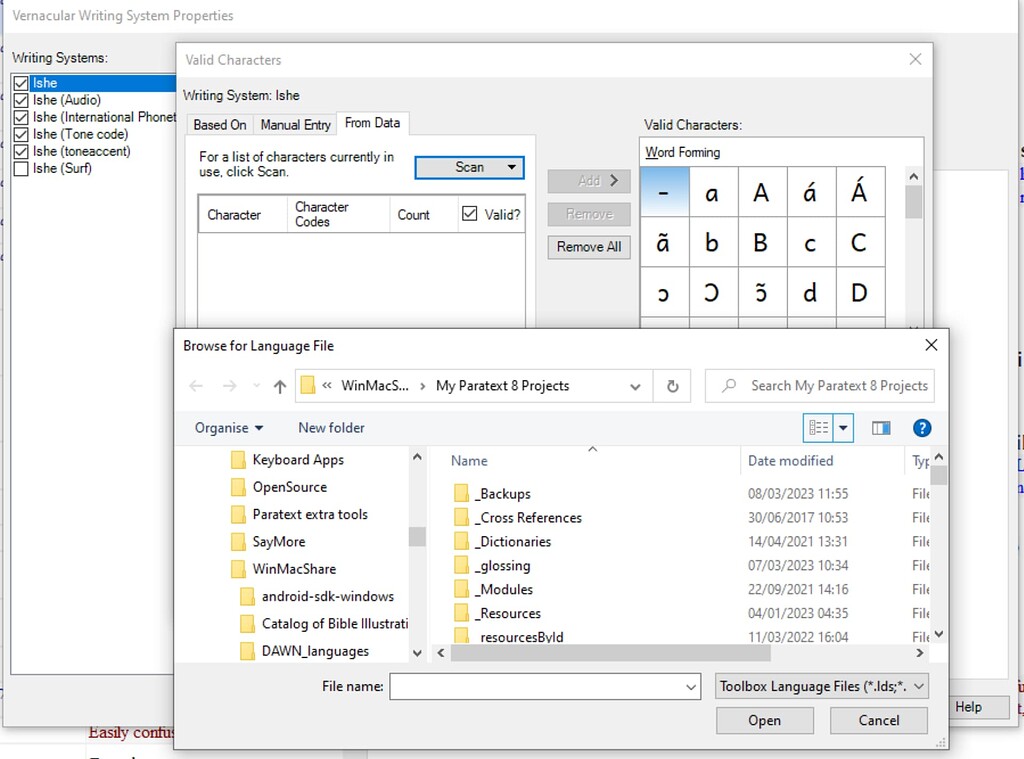Enable the Ishe (Surf) writing system
This screenshot has width=1024, height=759.
tap(22, 168)
